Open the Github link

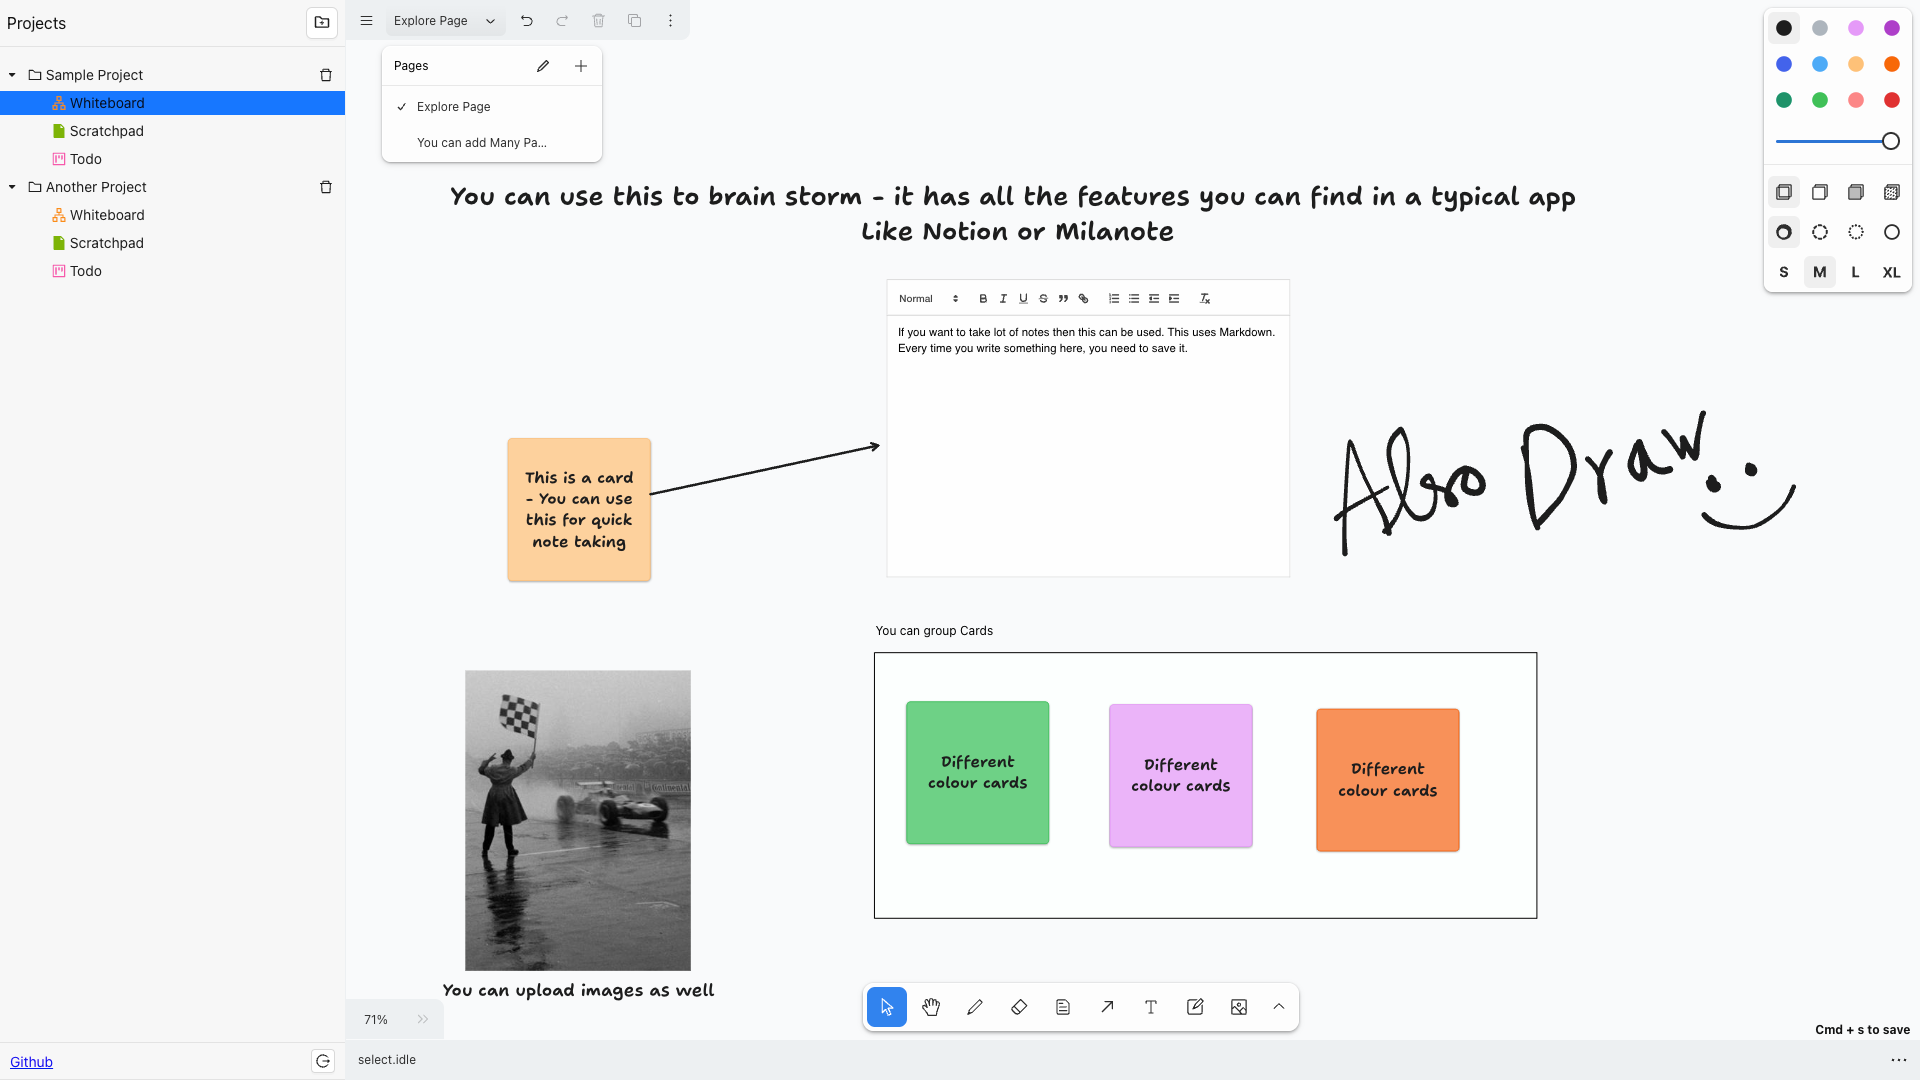point(31,1062)
